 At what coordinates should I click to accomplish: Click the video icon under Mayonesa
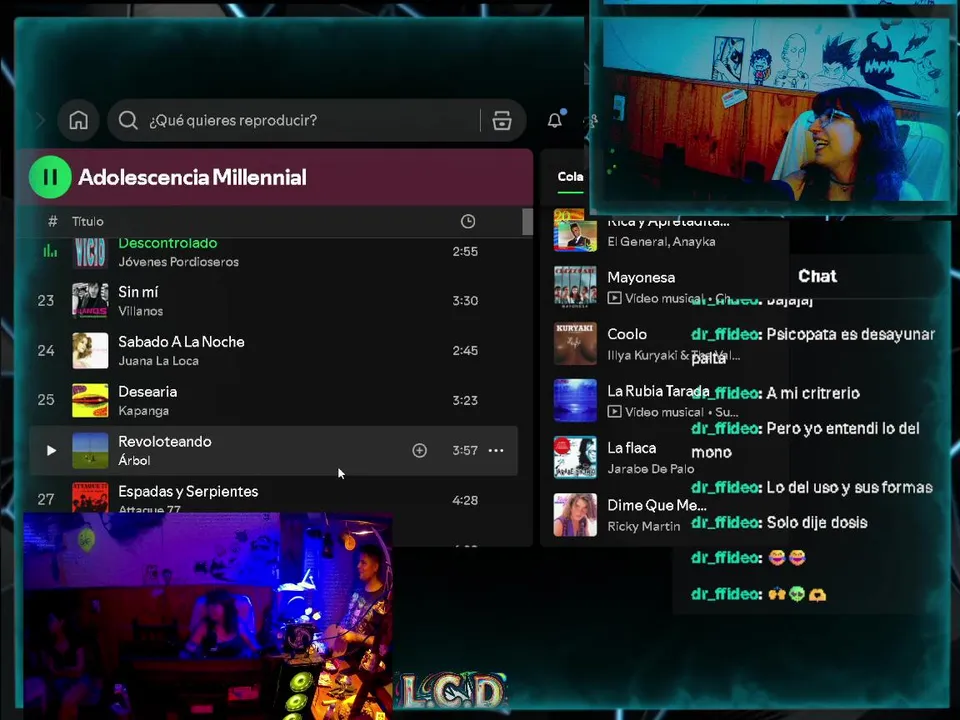tap(614, 298)
